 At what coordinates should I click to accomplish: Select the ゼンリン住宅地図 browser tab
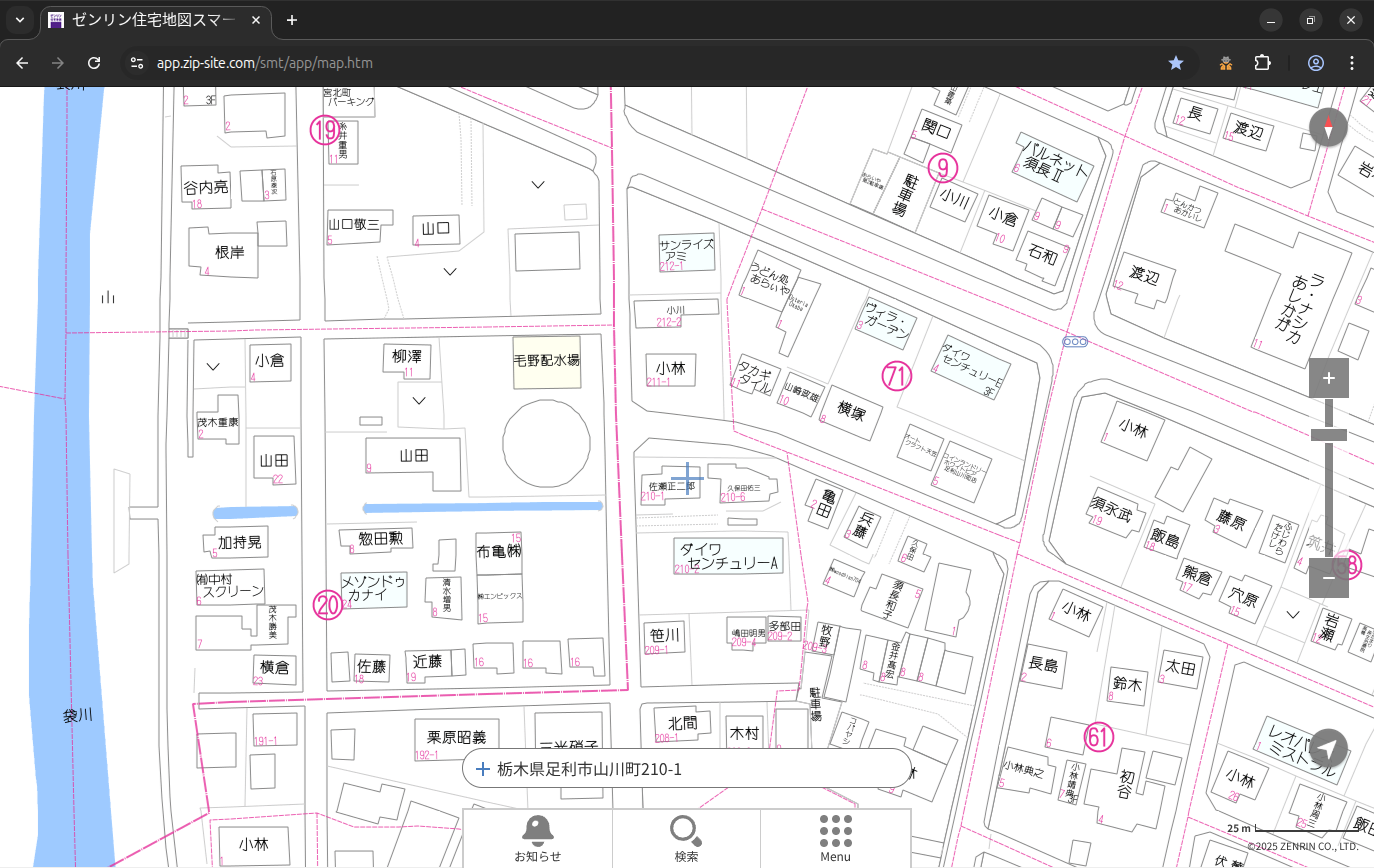(x=150, y=20)
